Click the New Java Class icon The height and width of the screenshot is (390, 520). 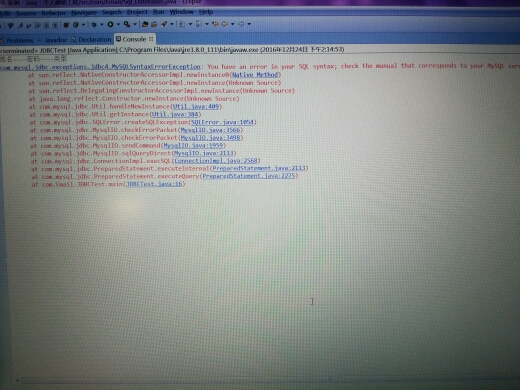click(x=154, y=24)
